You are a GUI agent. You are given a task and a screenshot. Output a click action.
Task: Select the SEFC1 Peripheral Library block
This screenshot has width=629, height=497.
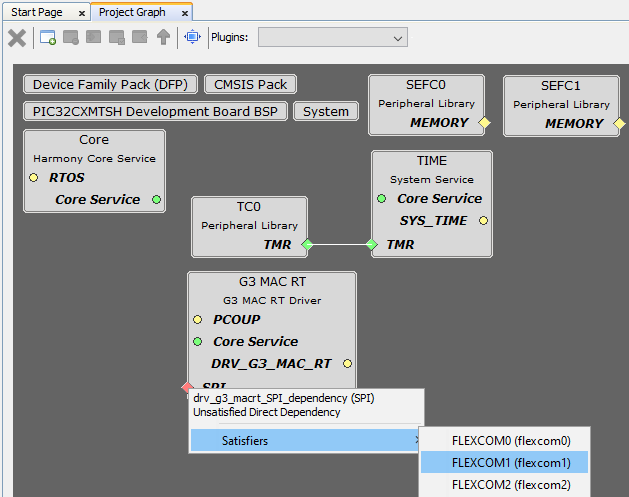pos(561,106)
